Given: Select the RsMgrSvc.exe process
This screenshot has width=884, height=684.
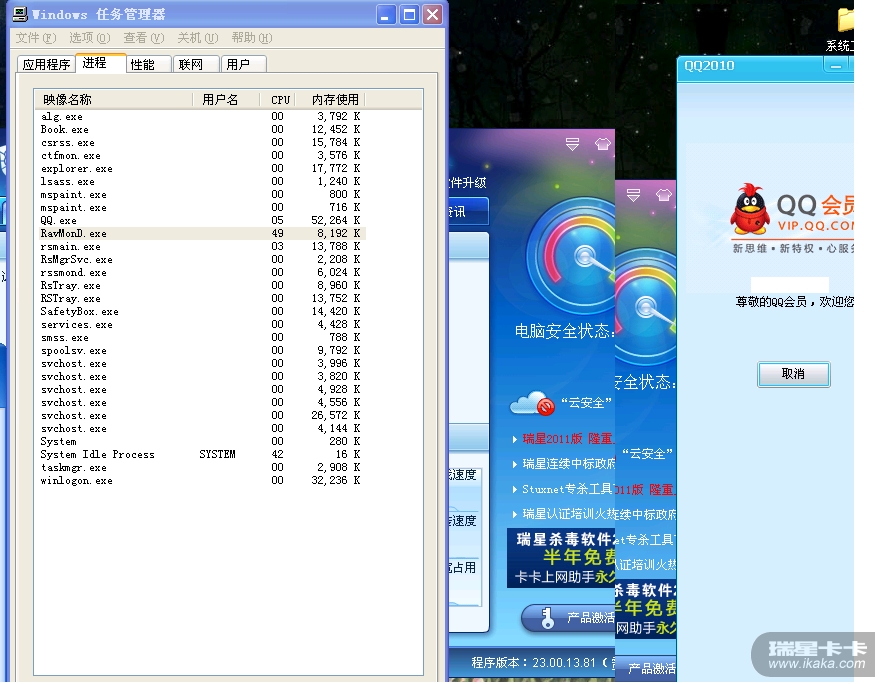Looking at the screenshot, I should click(x=201, y=259).
